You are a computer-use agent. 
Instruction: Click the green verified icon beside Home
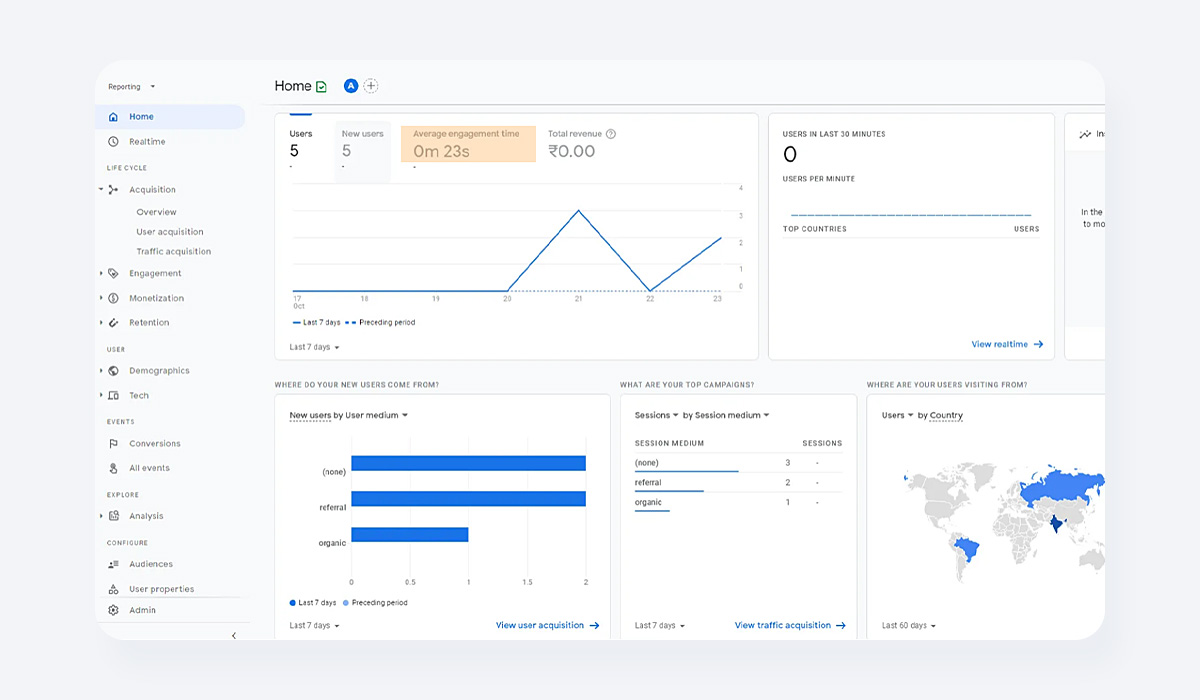321,87
